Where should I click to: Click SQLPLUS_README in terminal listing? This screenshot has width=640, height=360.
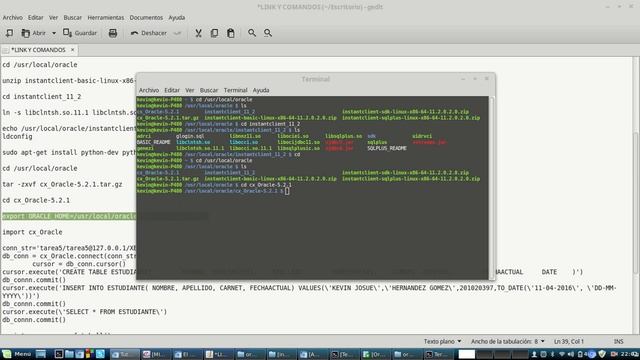click(x=387, y=148)
